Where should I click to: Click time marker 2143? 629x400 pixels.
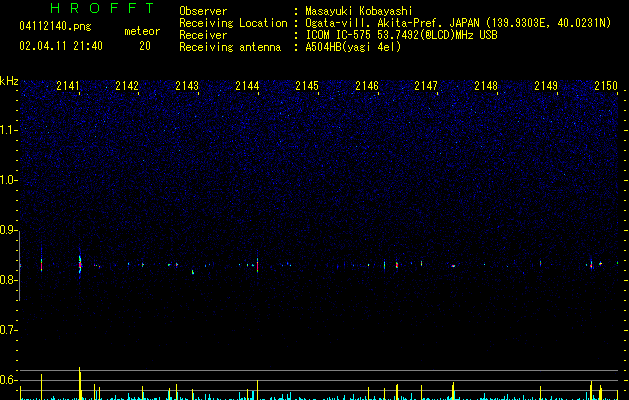click(187, 86)
